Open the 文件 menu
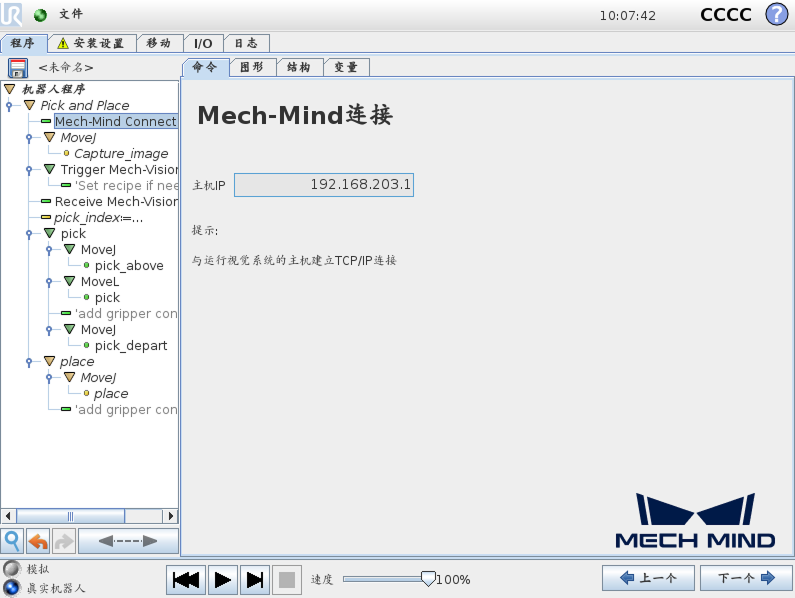 pyautogui.click(x=70, y=14)
